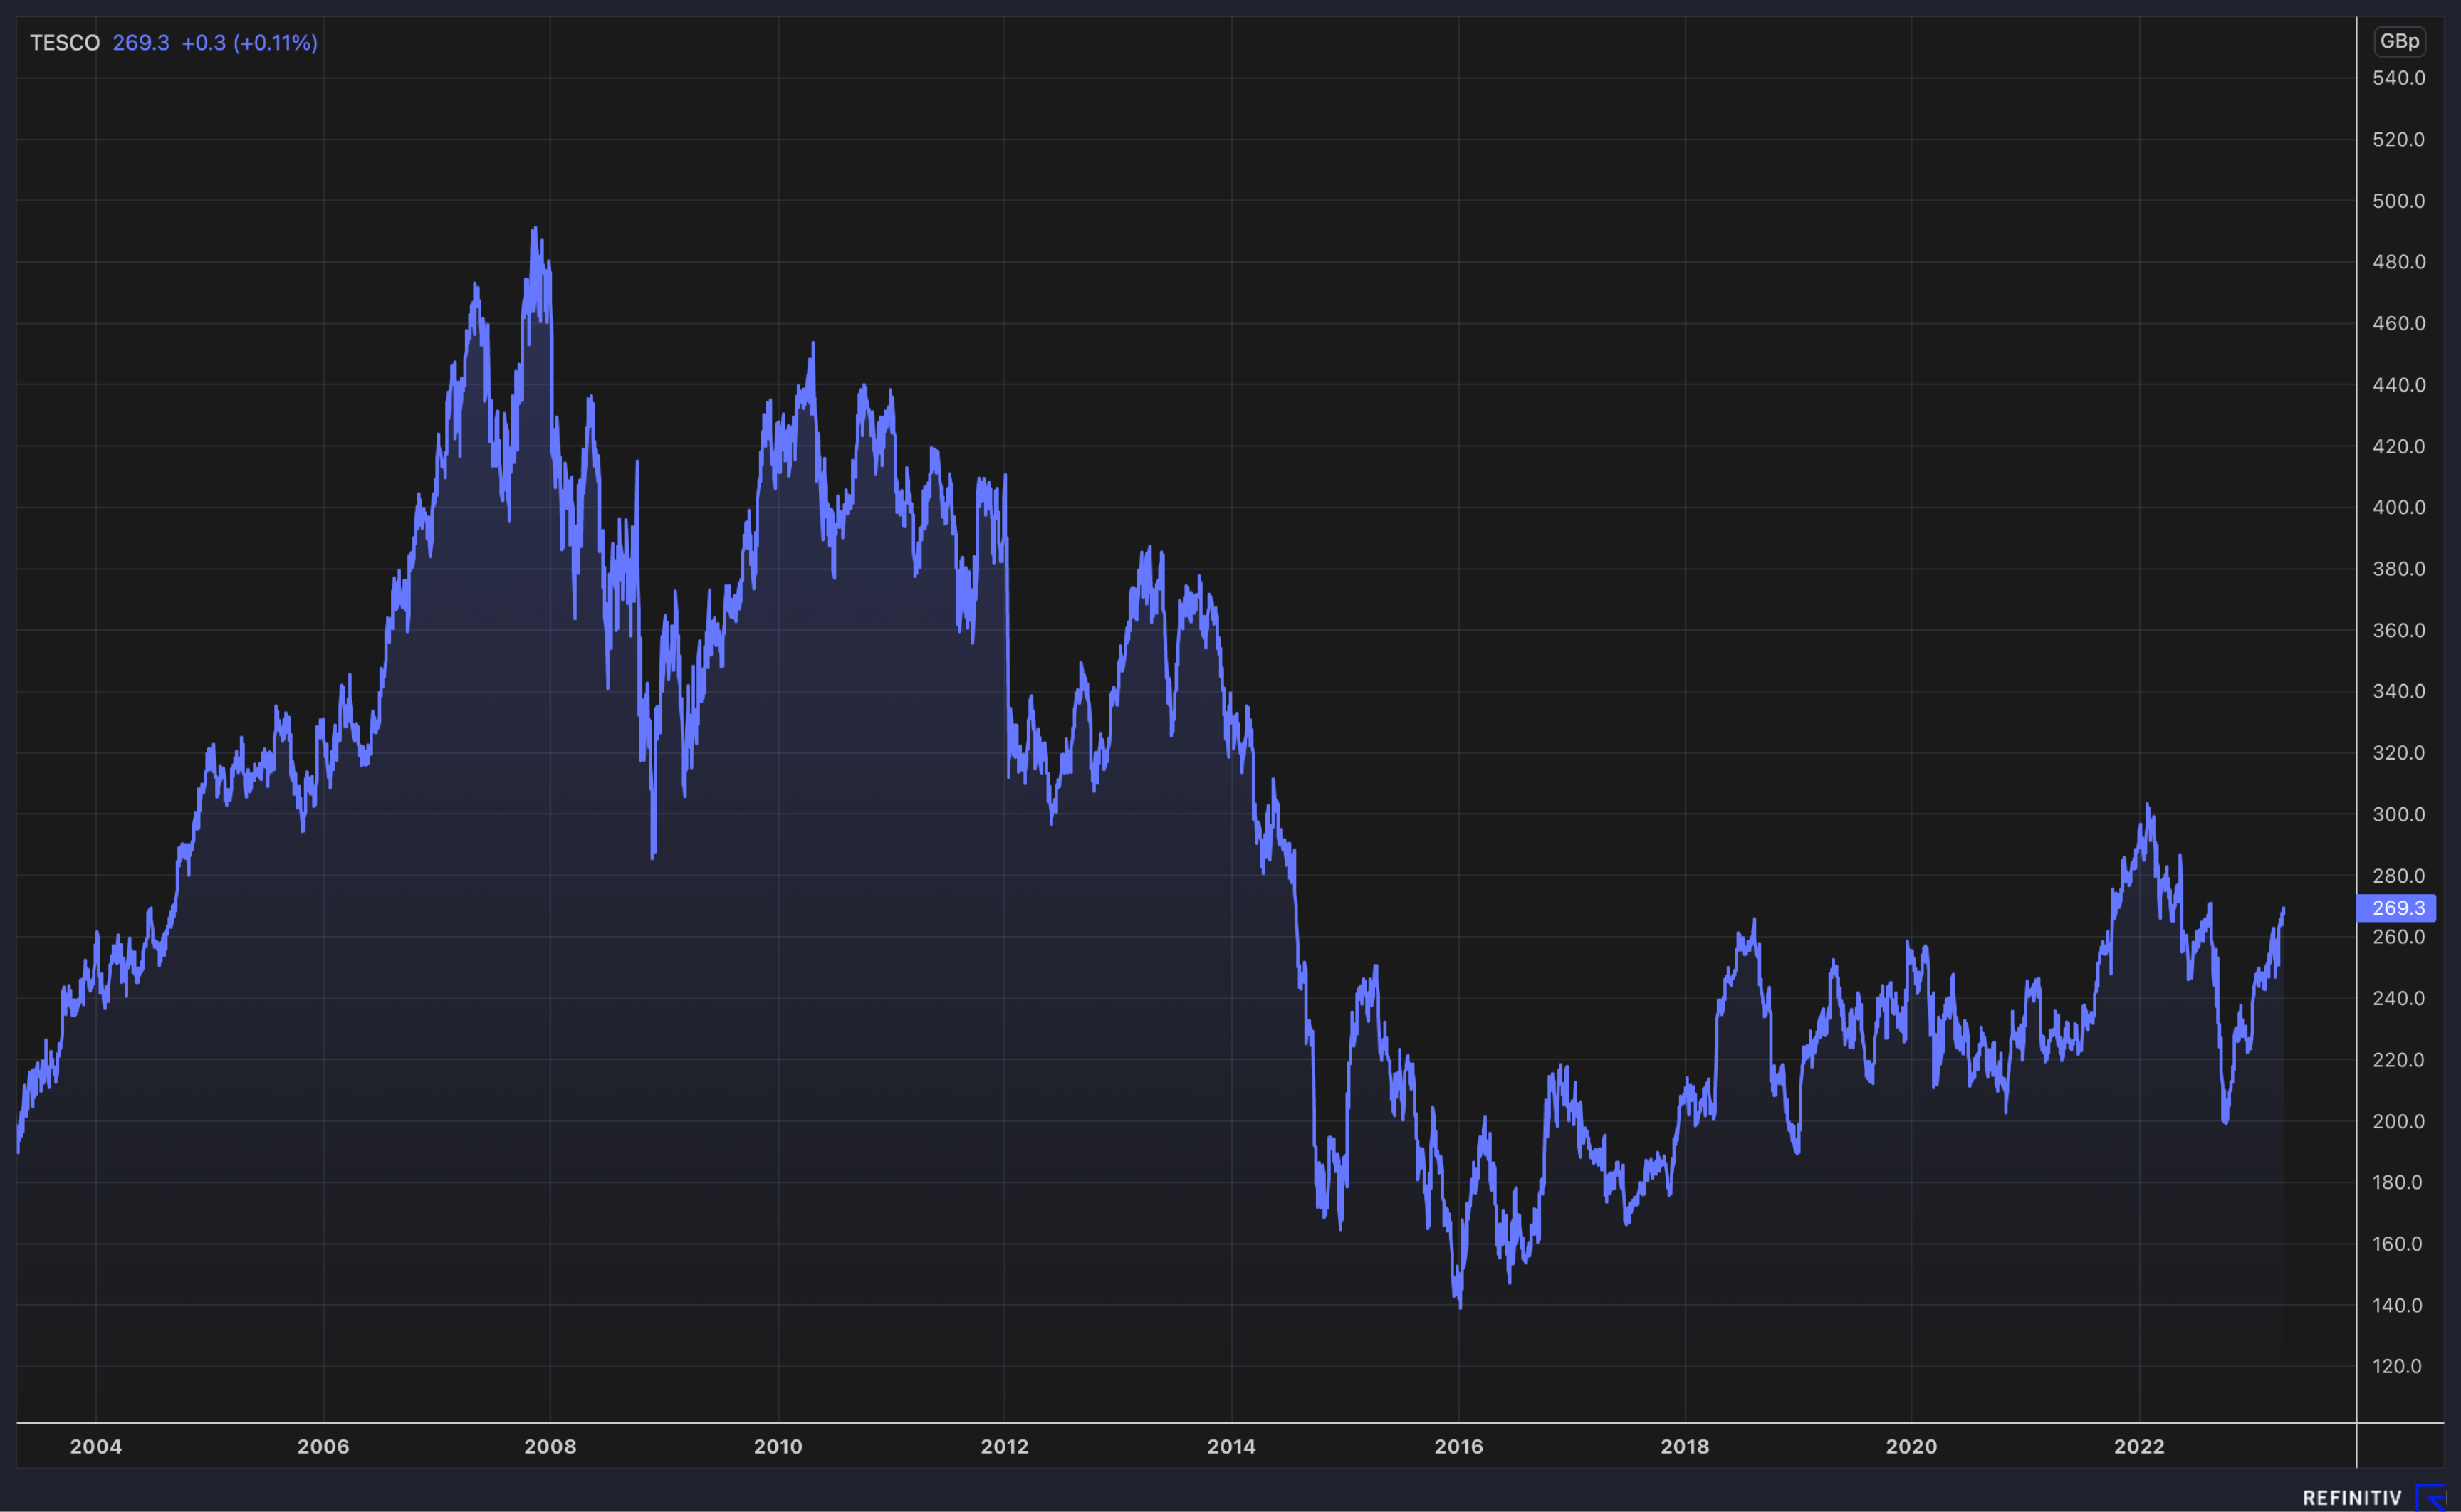This screenshot has height=1512, width=2461.
Task: Click the 300.0 price axis label
Action: coord(2399,814)
